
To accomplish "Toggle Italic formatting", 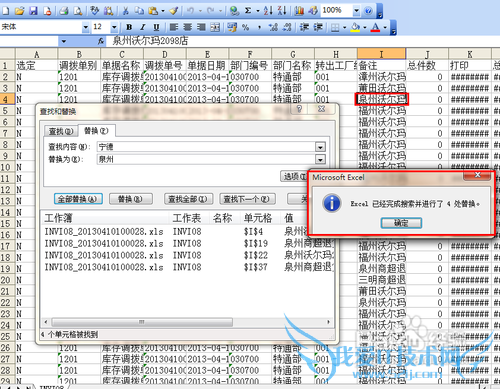I will pos(143,27).
